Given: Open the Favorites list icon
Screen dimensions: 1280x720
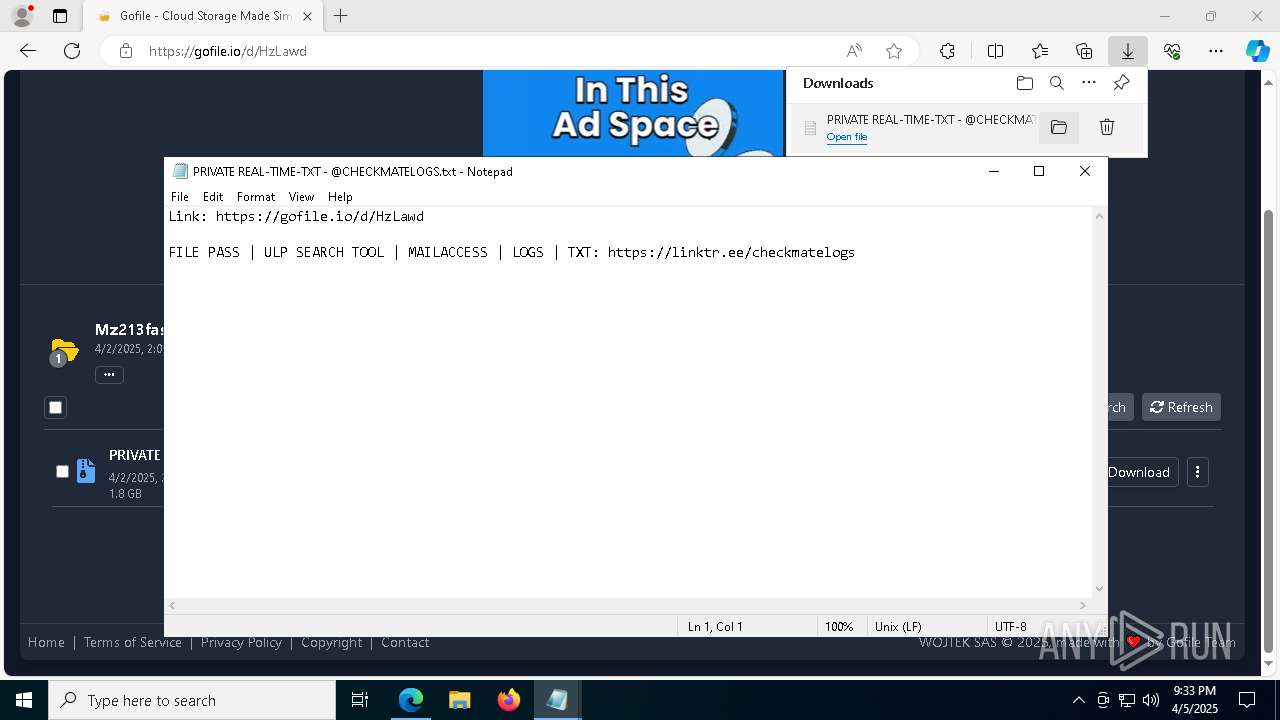Looking at the screenshot, I should tap(1040, 51).
